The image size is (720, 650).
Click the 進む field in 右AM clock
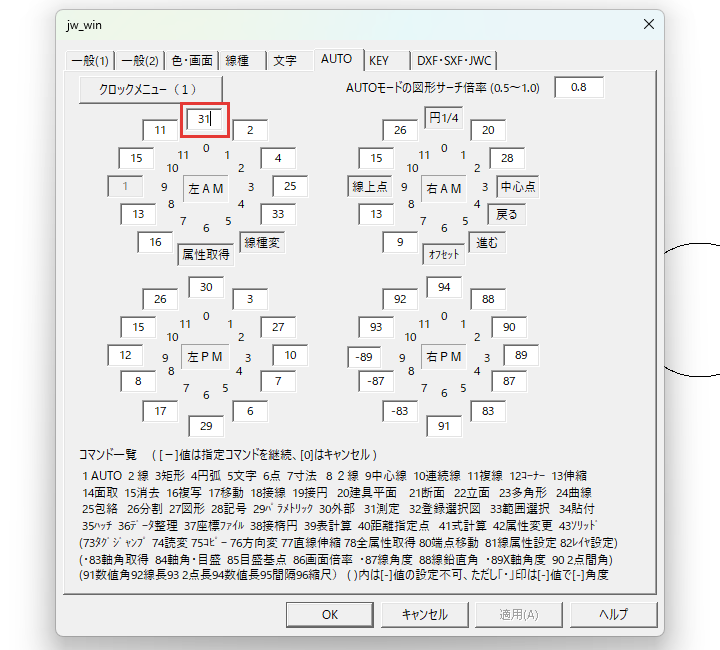coord(487,242)
